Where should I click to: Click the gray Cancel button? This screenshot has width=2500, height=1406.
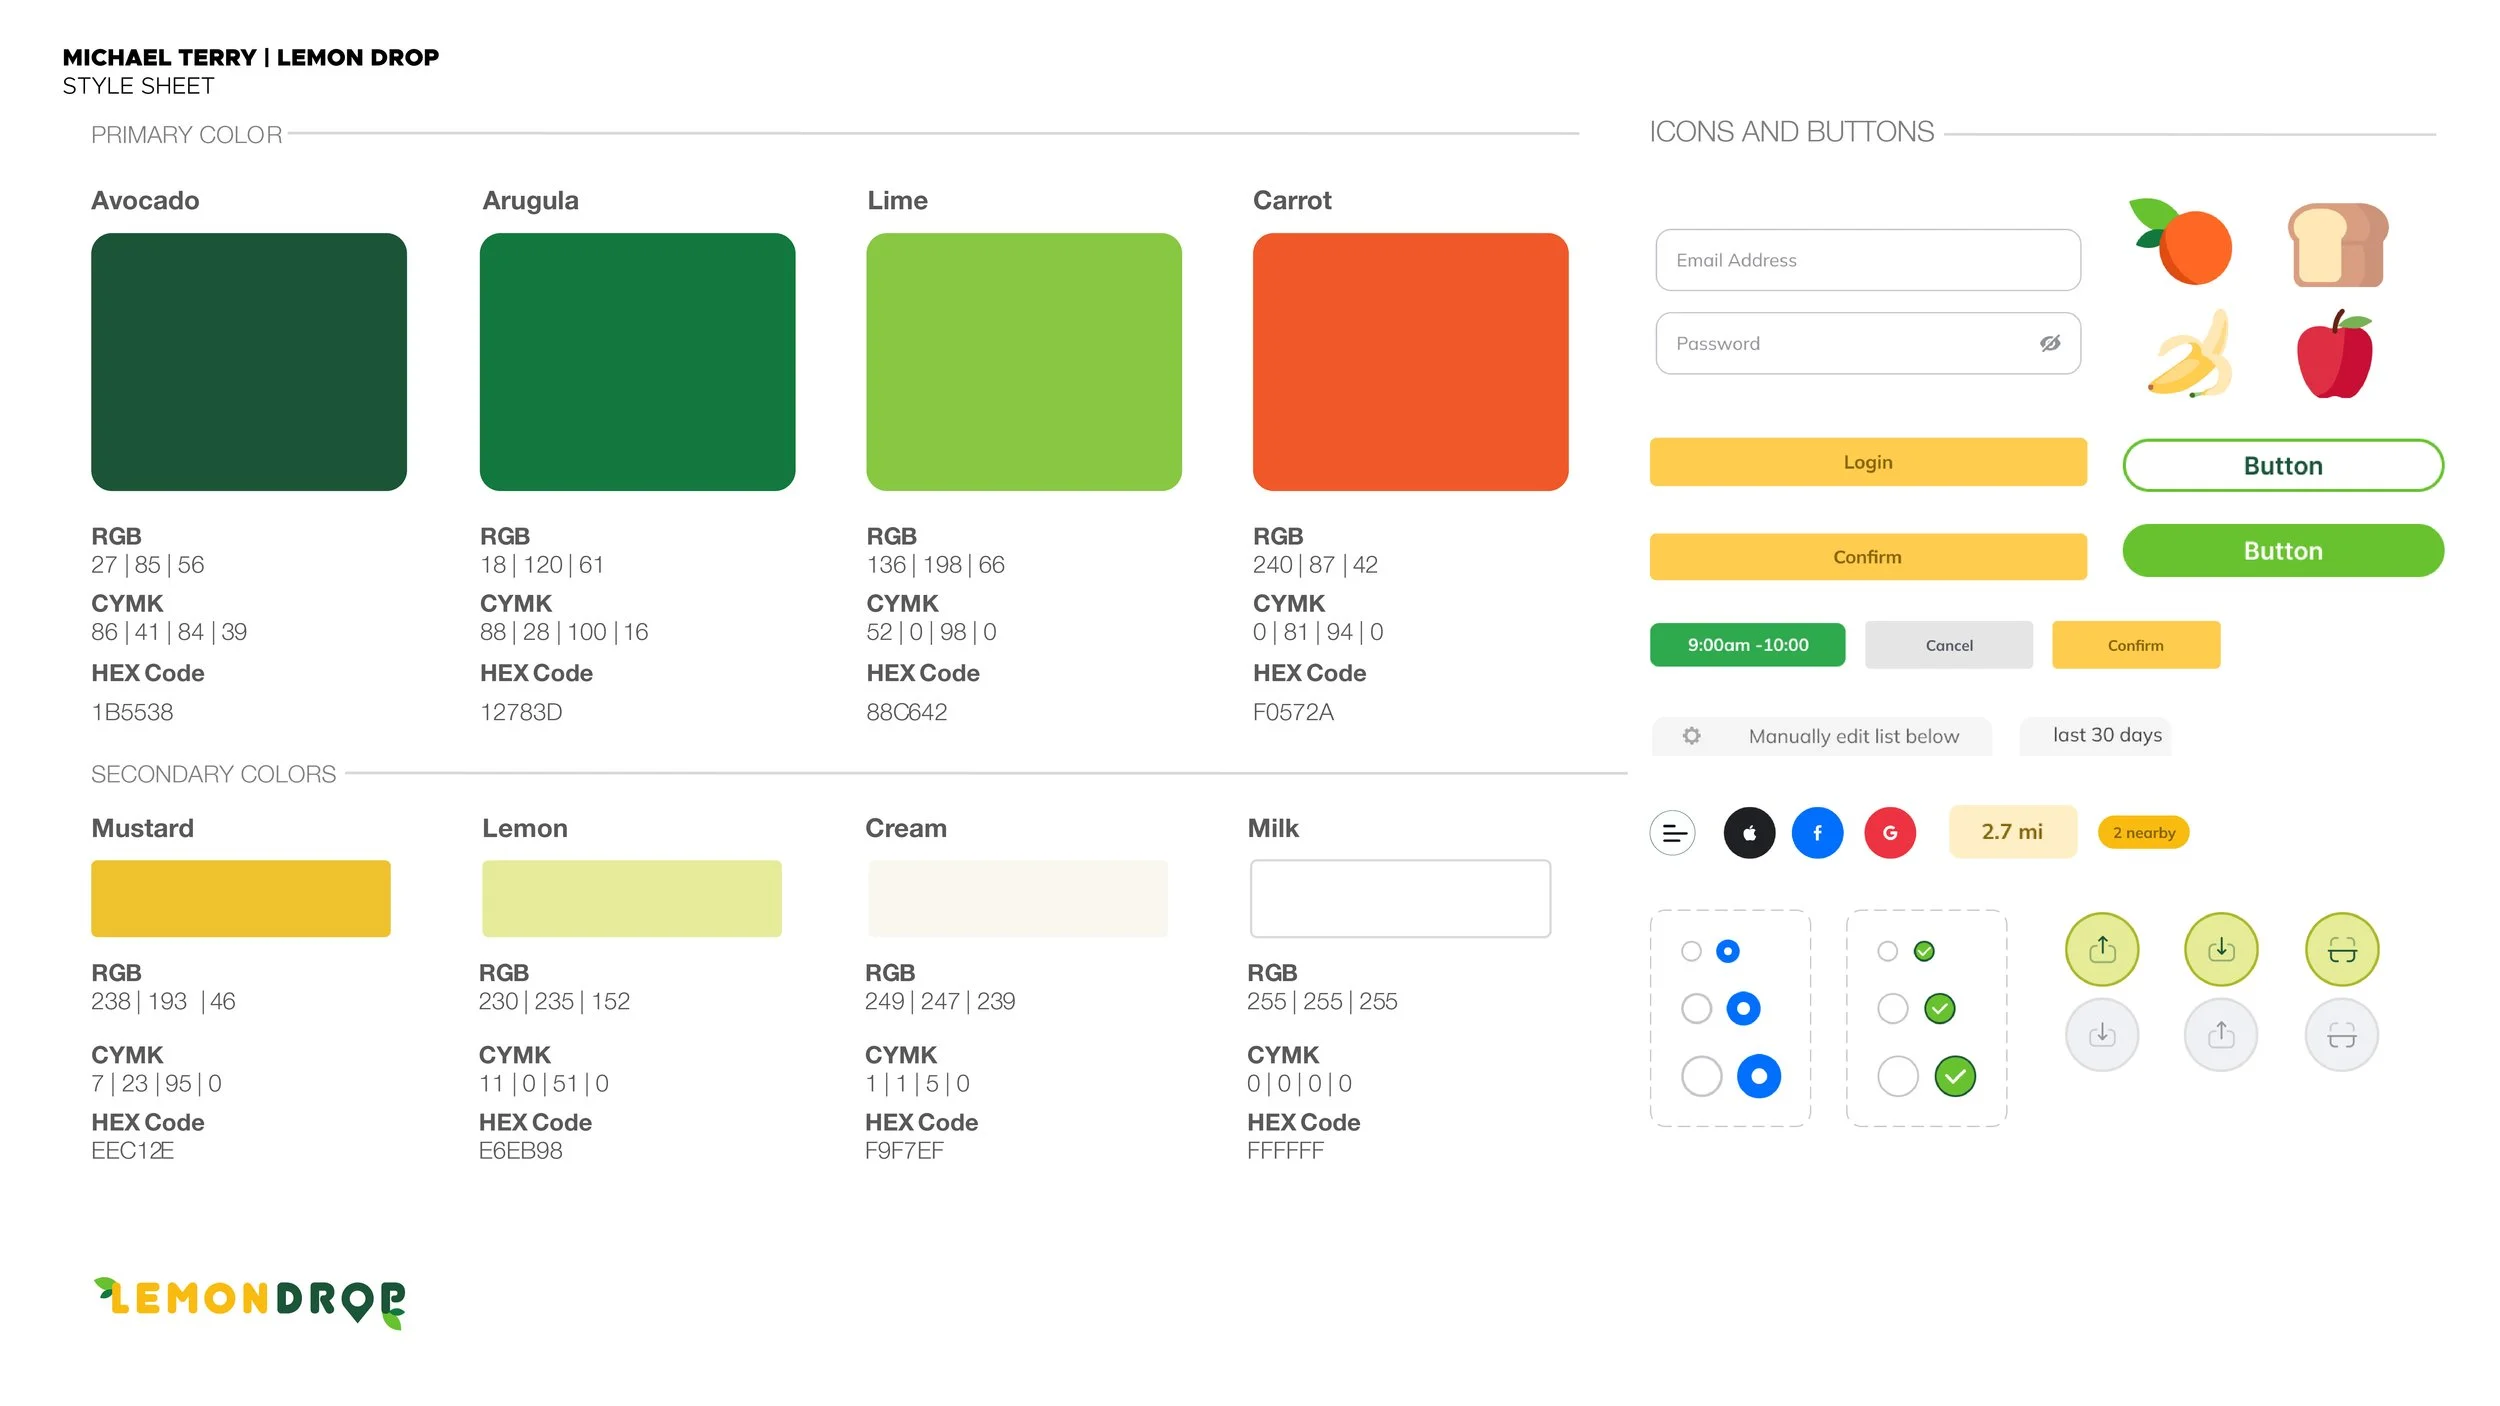point(1948,645)
